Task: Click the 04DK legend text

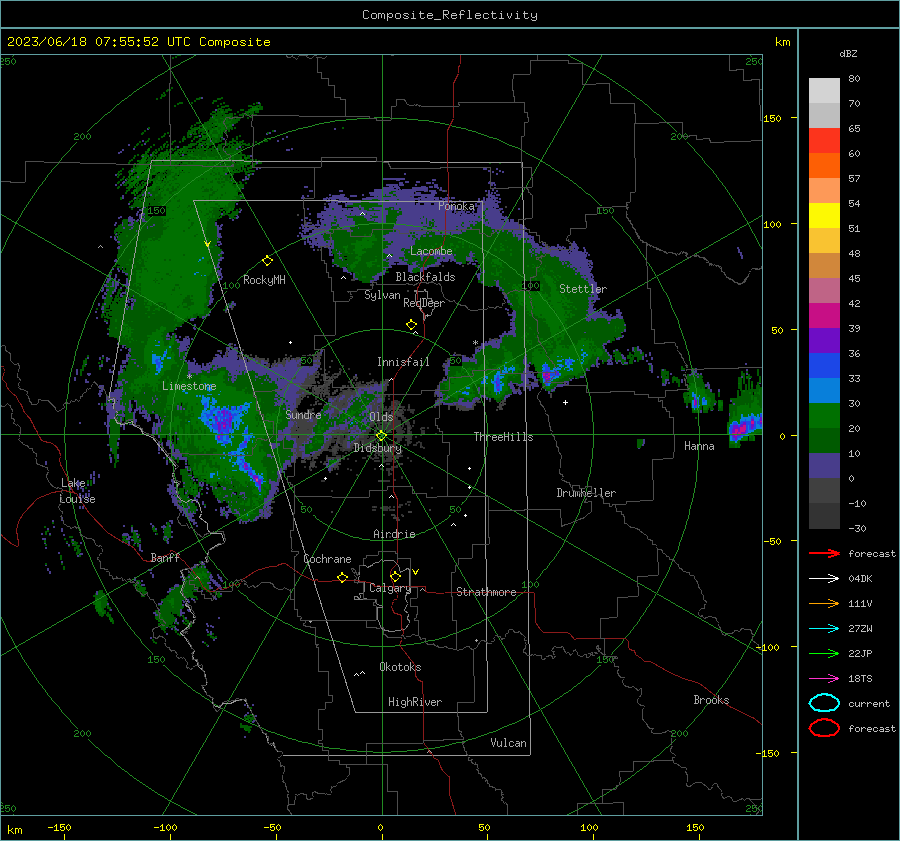Action: click(x=860, y=579)
